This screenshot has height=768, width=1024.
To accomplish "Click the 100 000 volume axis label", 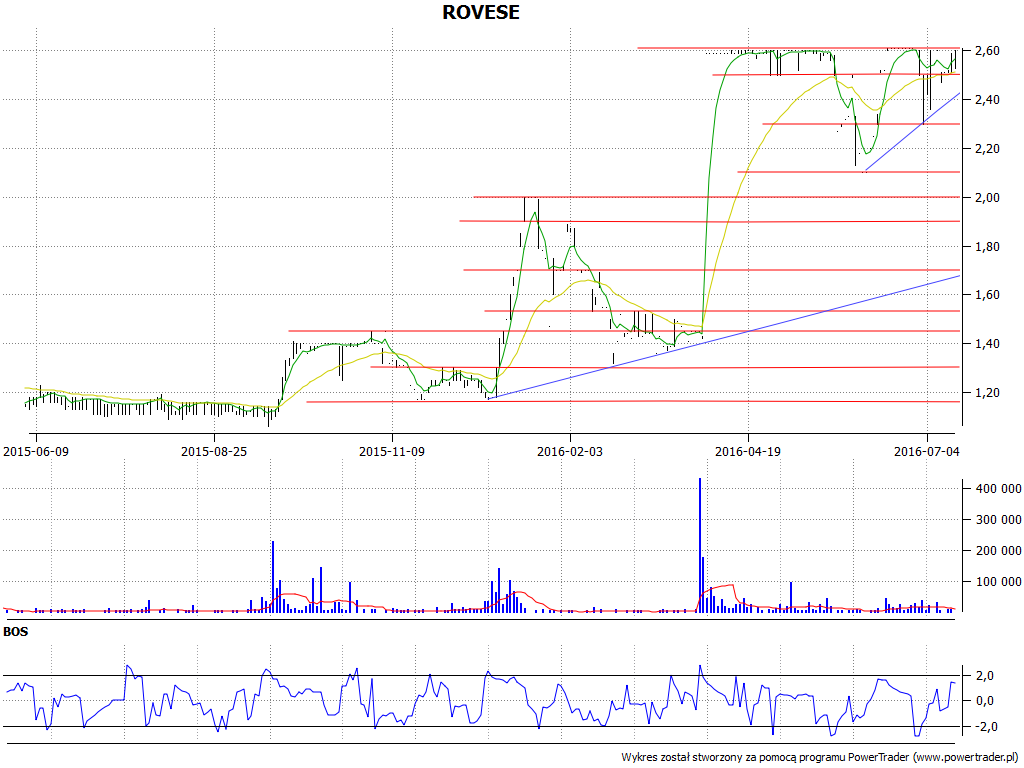I will pos(999,582).
